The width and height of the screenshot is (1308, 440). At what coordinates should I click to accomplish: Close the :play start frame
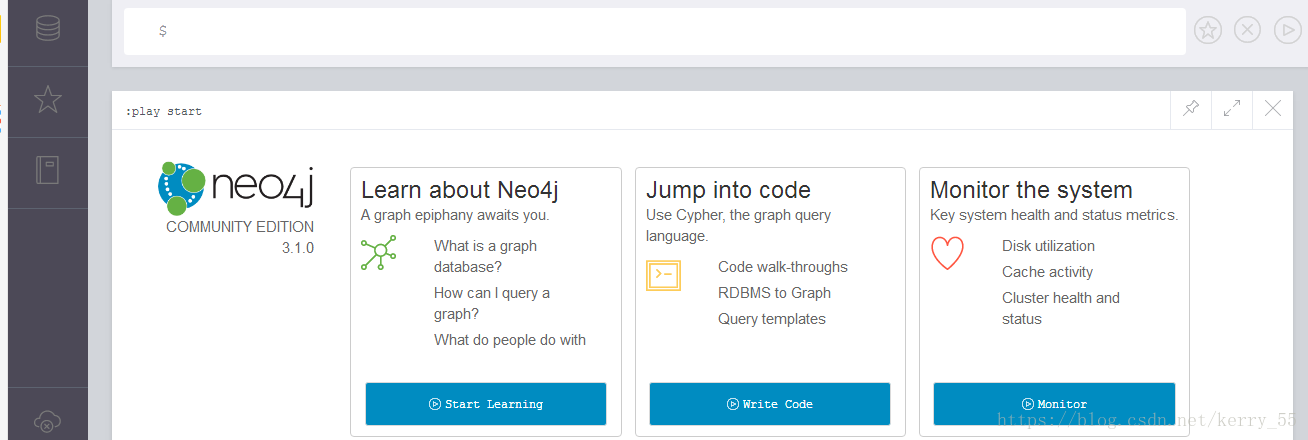(1273, 109)
